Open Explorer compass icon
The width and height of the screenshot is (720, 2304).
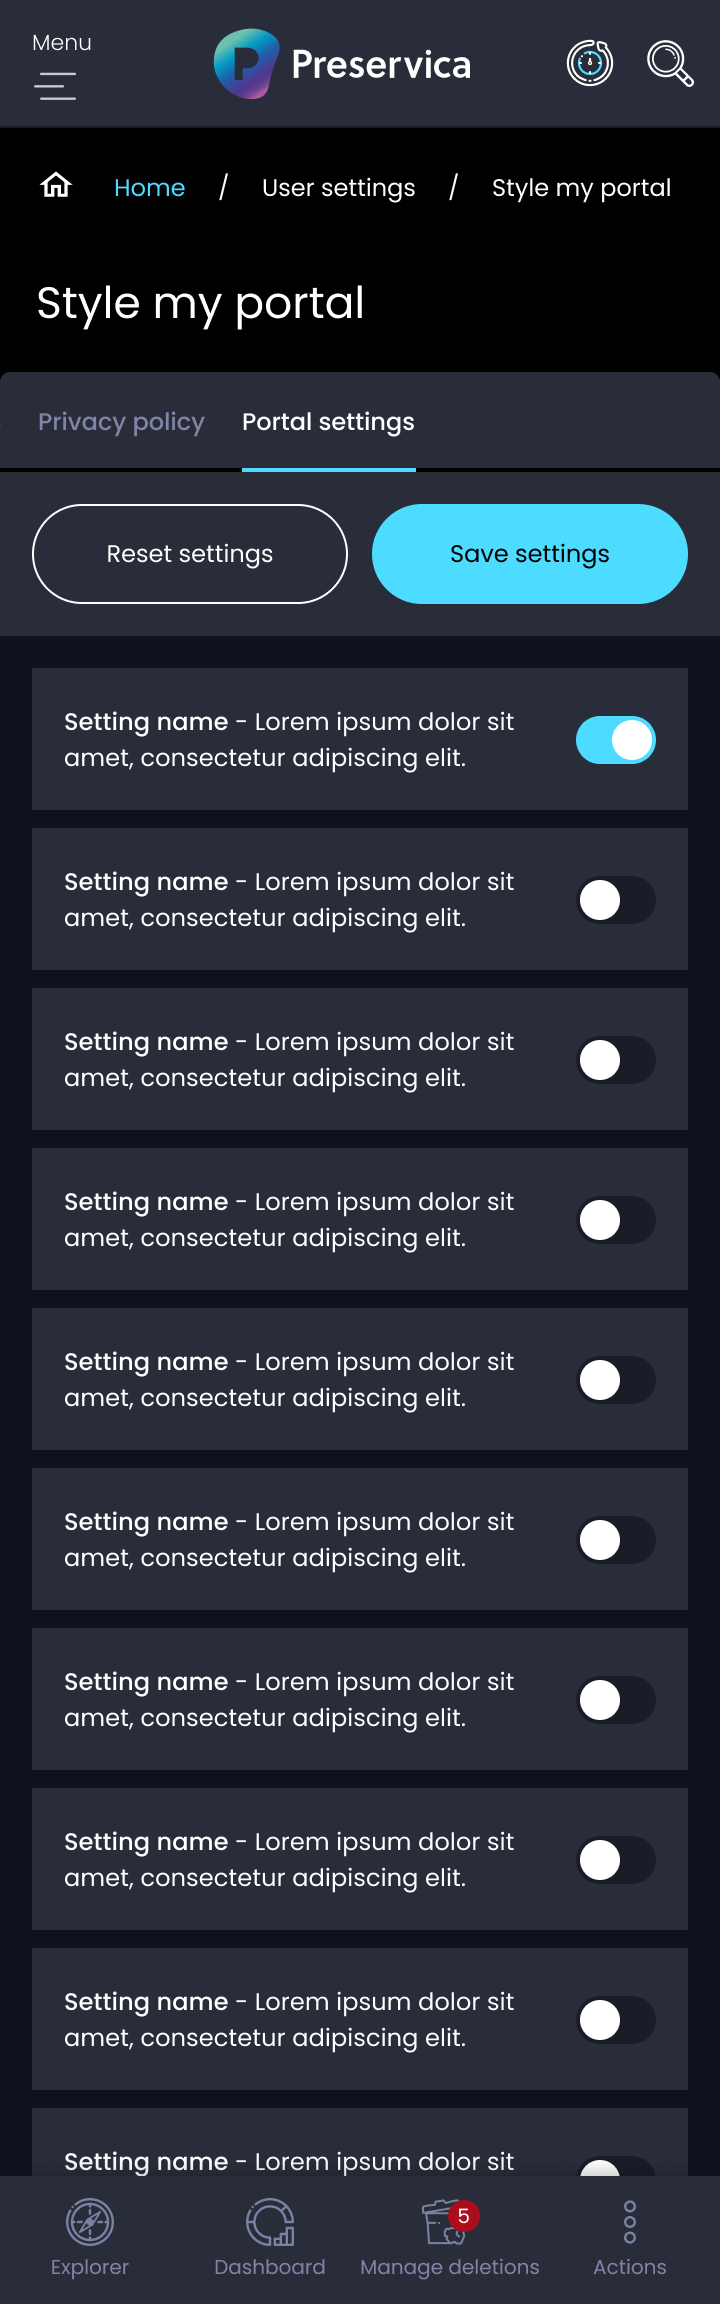pyautogui.click(x=90, y=2222)
